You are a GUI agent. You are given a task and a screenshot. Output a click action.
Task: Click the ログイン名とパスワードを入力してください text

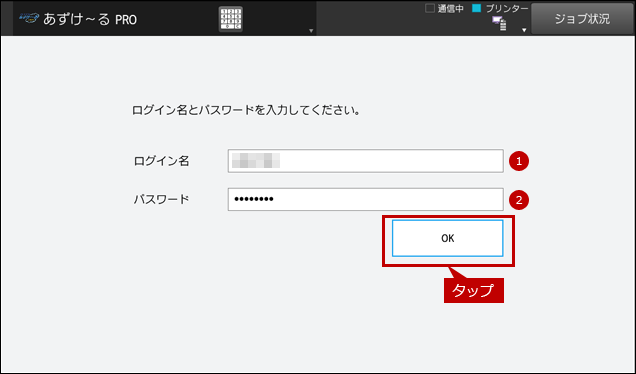point(246,110)
